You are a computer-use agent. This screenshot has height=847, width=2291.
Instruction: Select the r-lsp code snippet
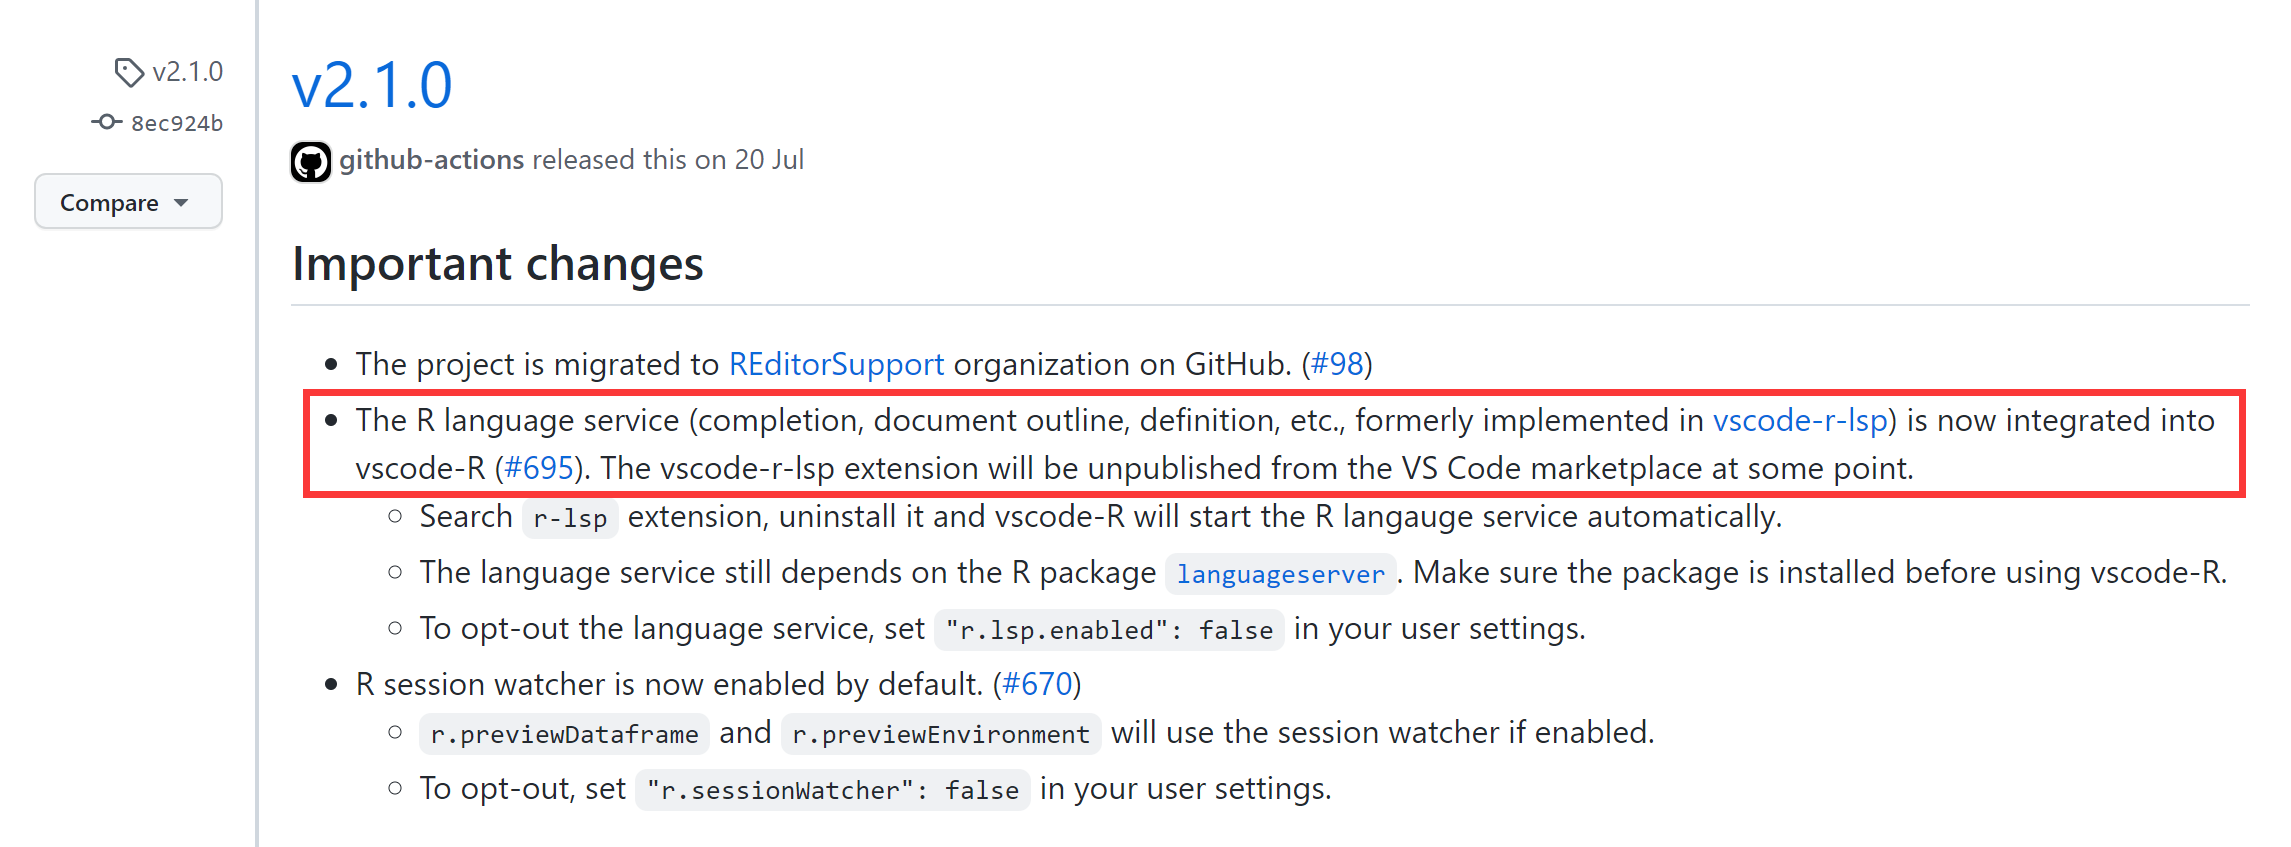(569, 518)
